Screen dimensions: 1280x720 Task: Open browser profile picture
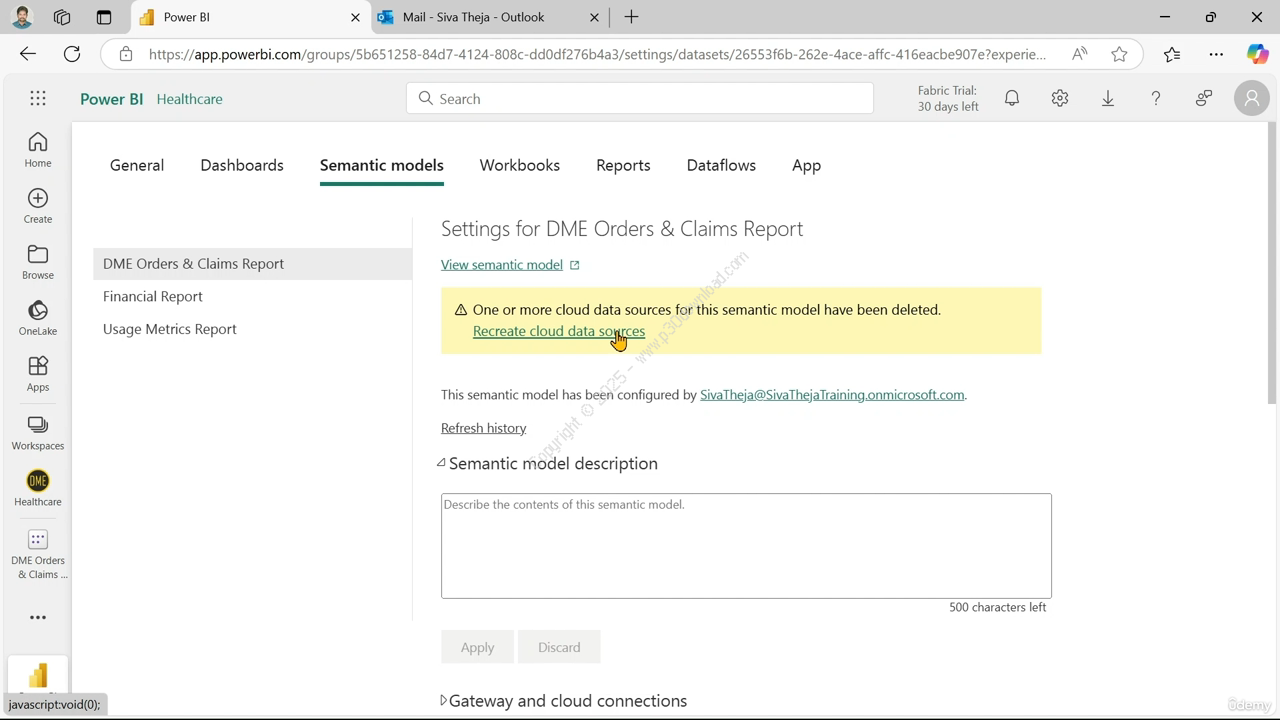pos(22,17)
